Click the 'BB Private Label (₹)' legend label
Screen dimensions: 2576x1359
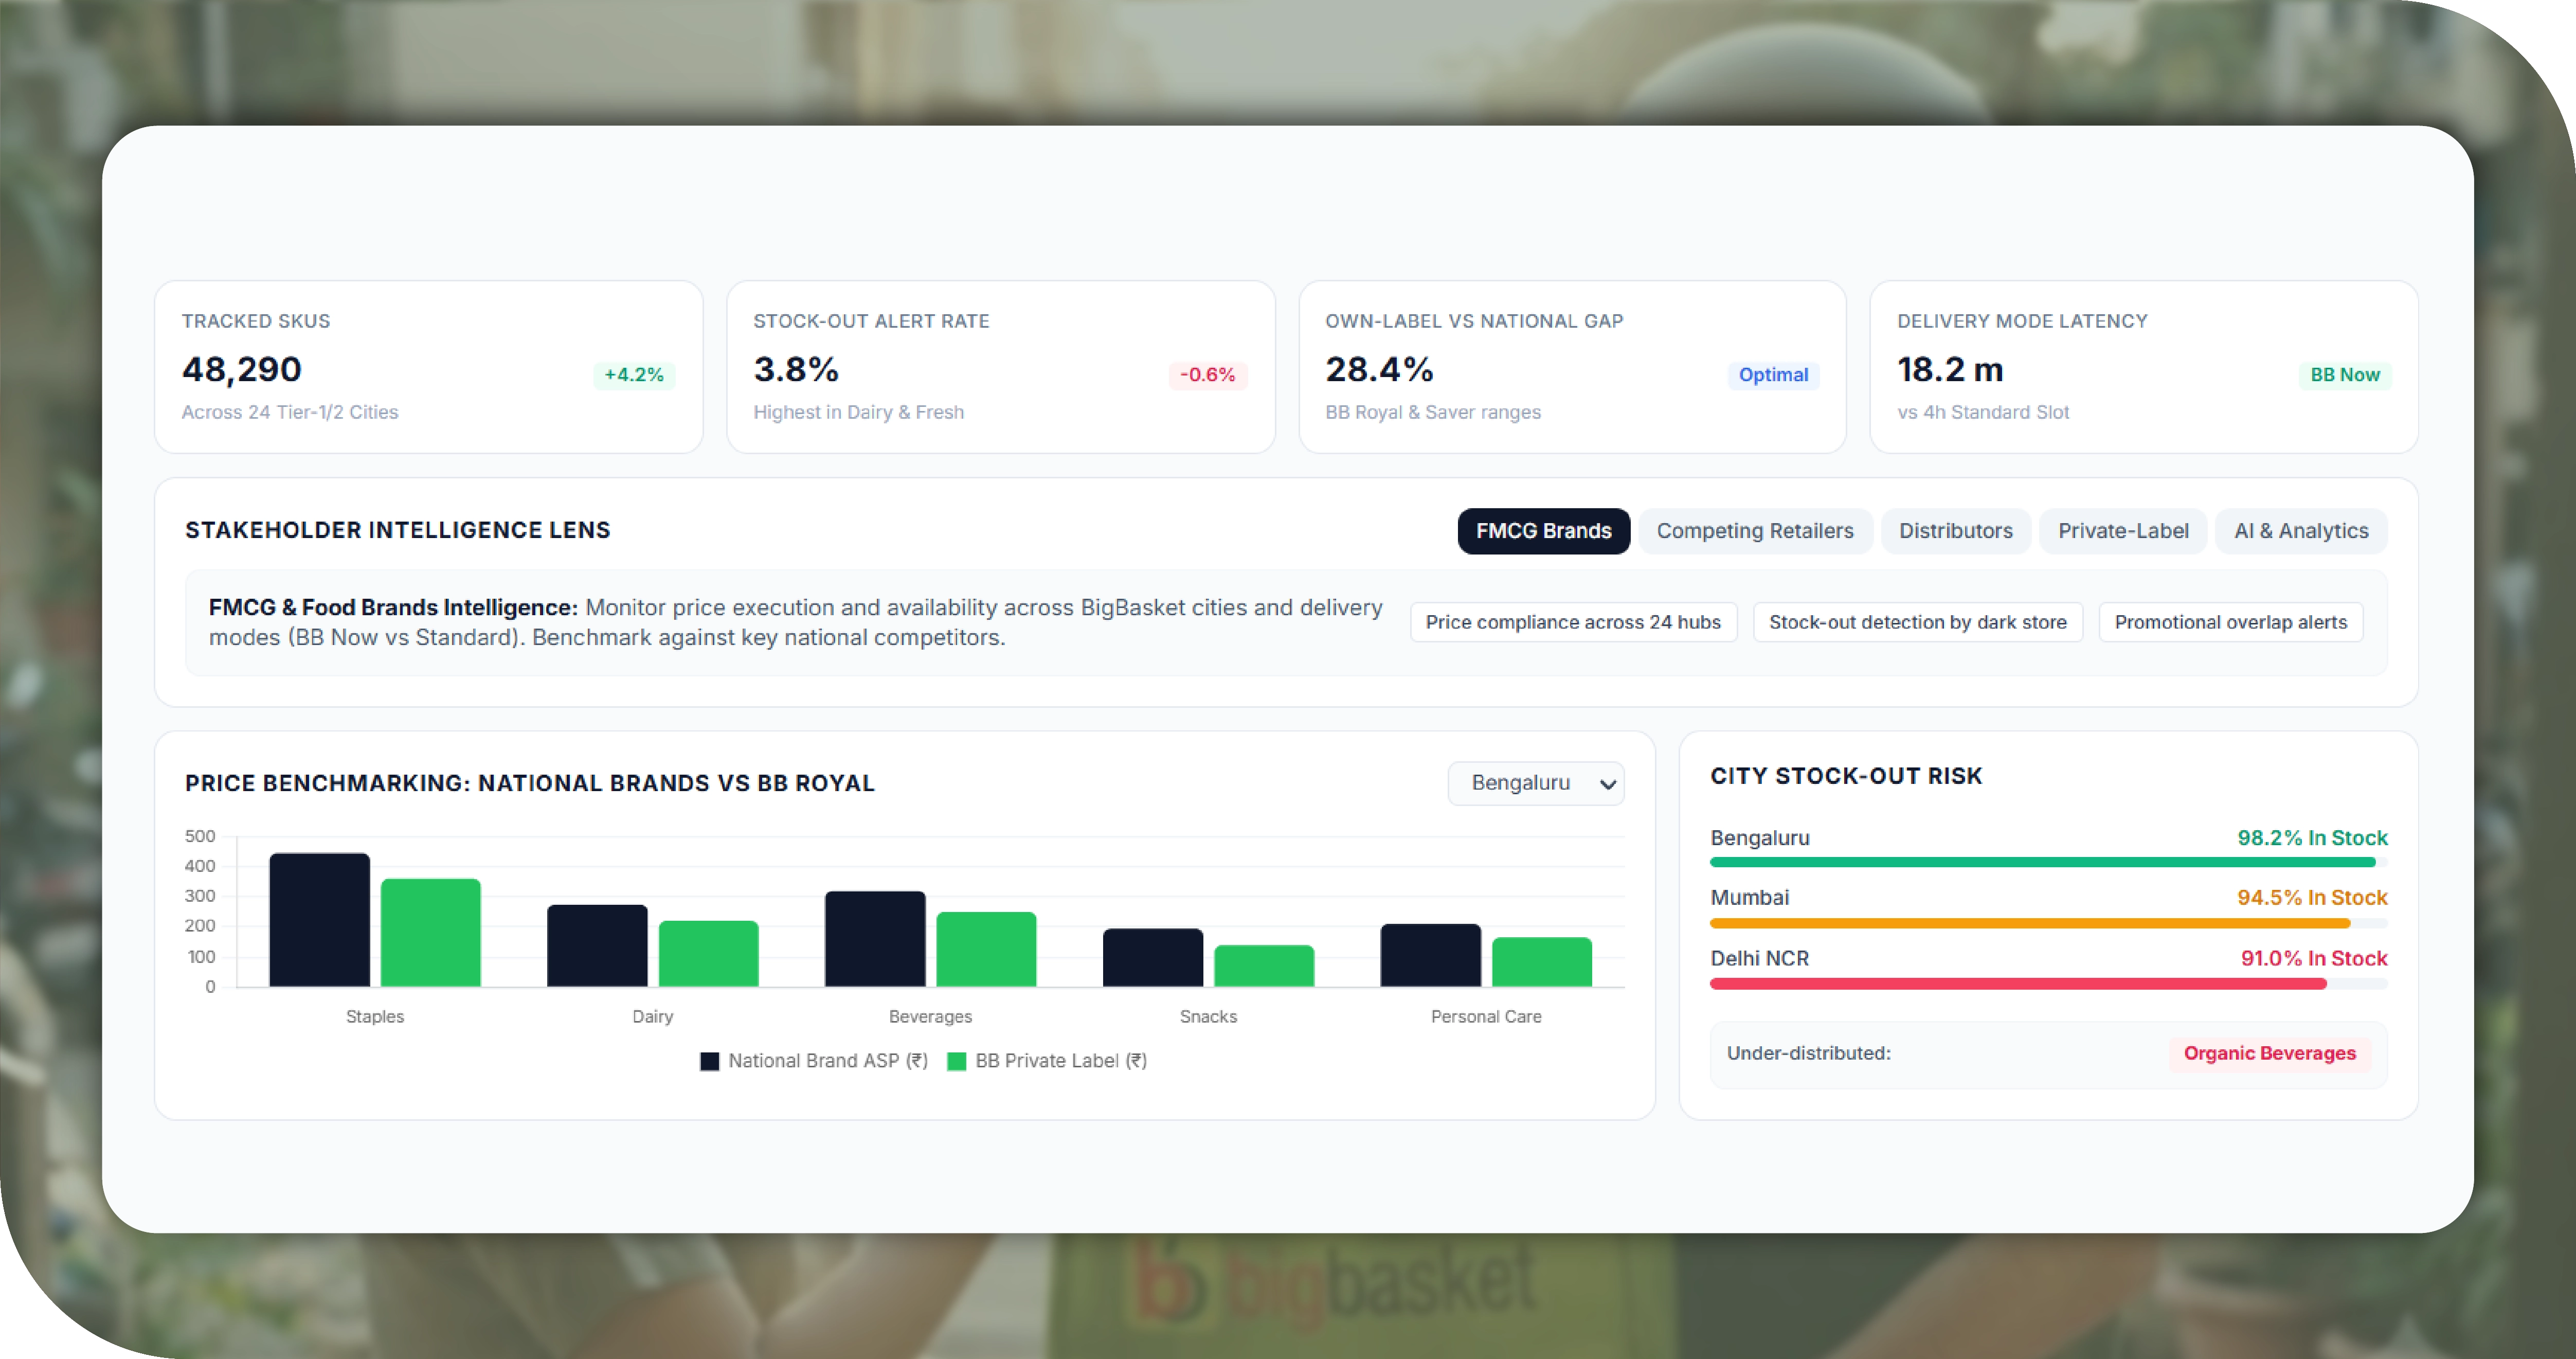coord(1061,1061)
